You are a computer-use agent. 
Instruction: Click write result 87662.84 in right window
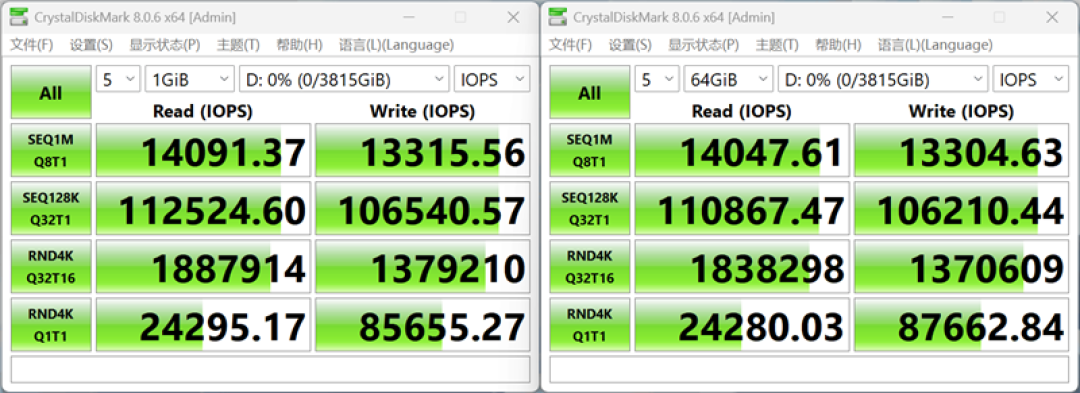[962, 325]
